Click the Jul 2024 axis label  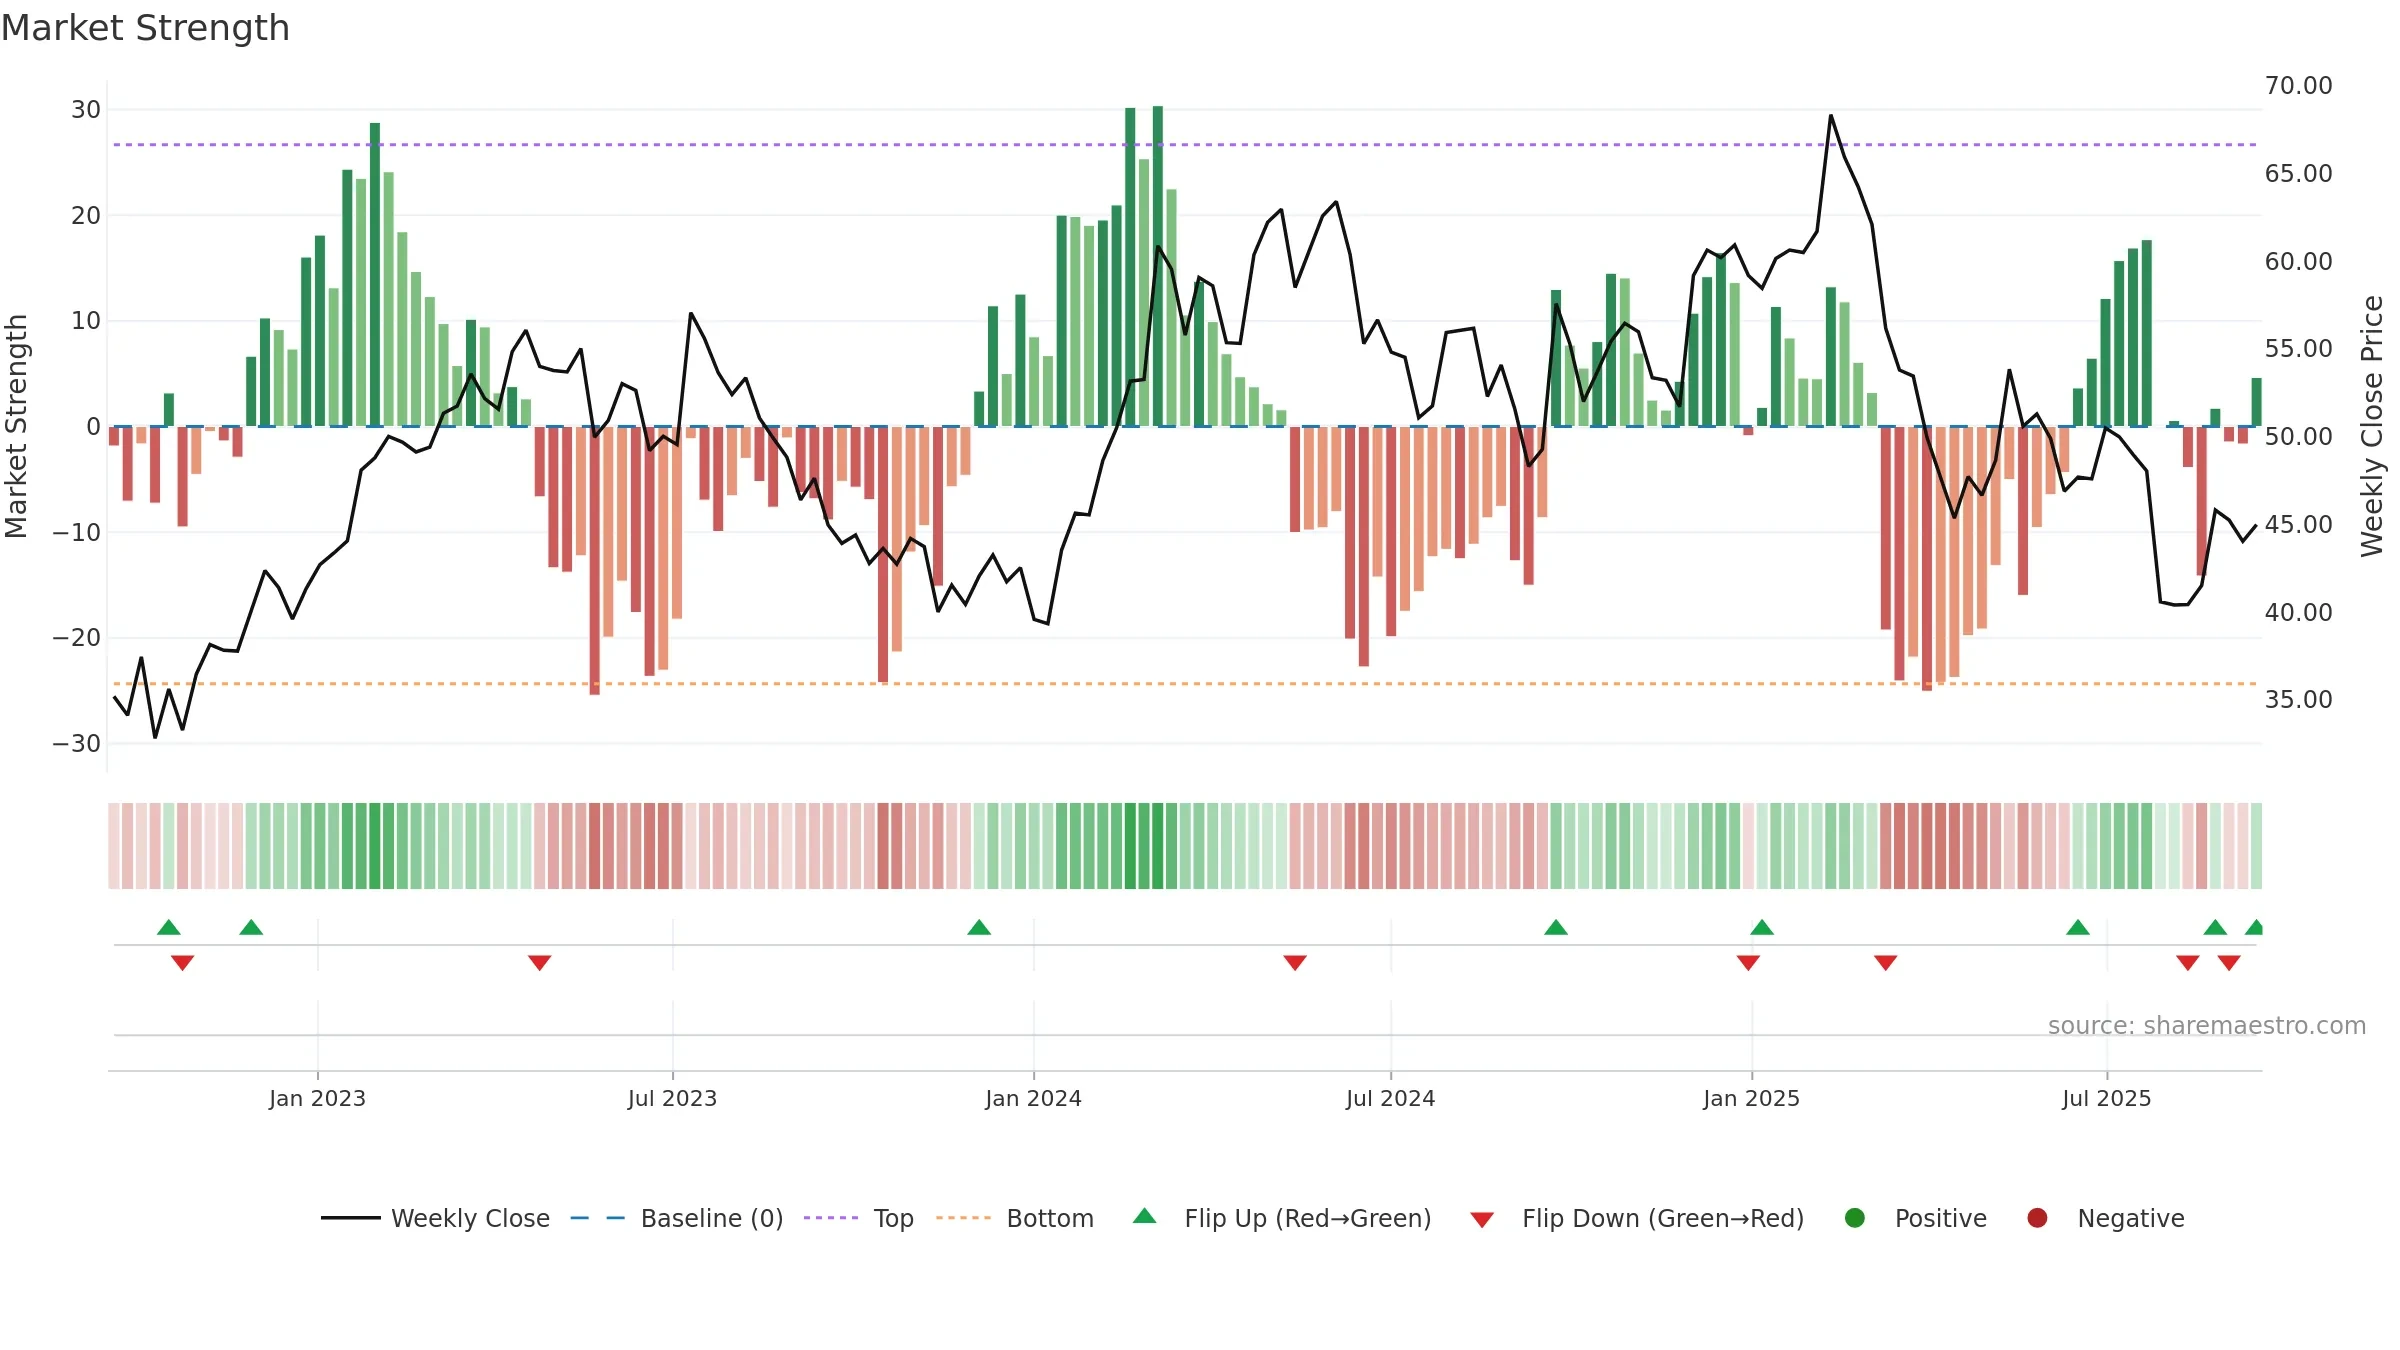coord(1390,1098)
